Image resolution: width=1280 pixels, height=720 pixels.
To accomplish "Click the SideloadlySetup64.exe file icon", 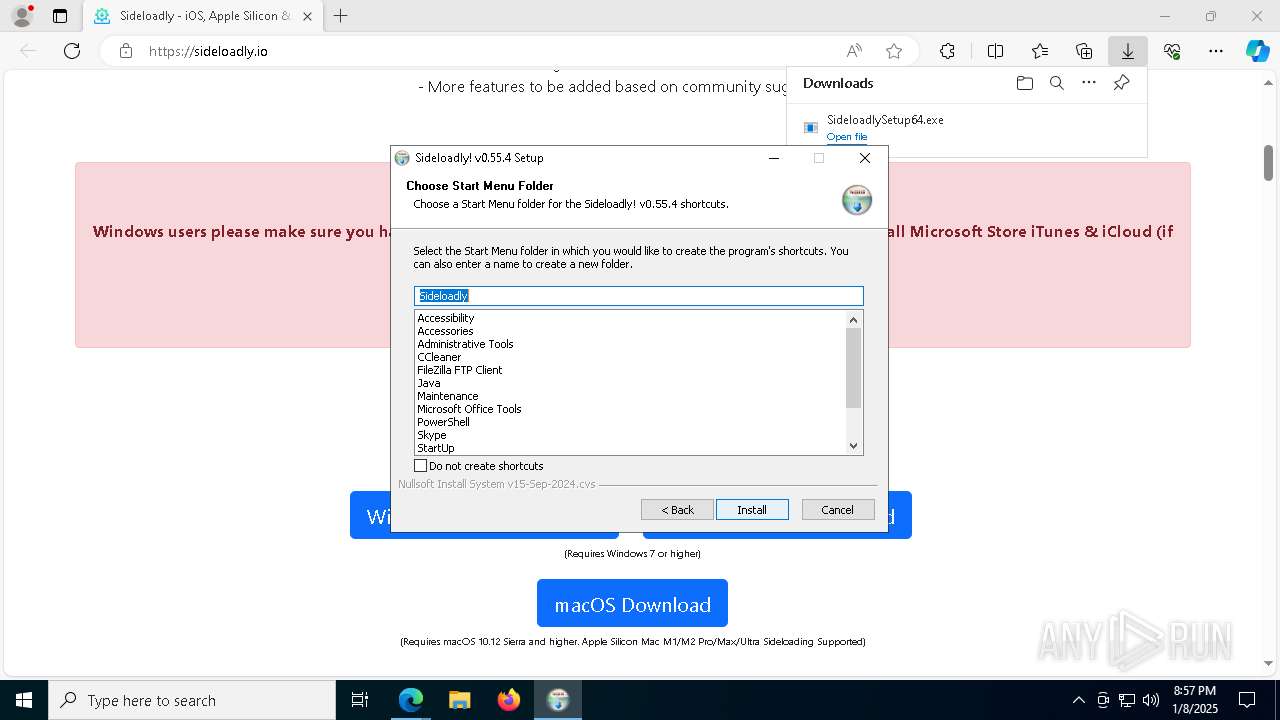I will 811,128.
